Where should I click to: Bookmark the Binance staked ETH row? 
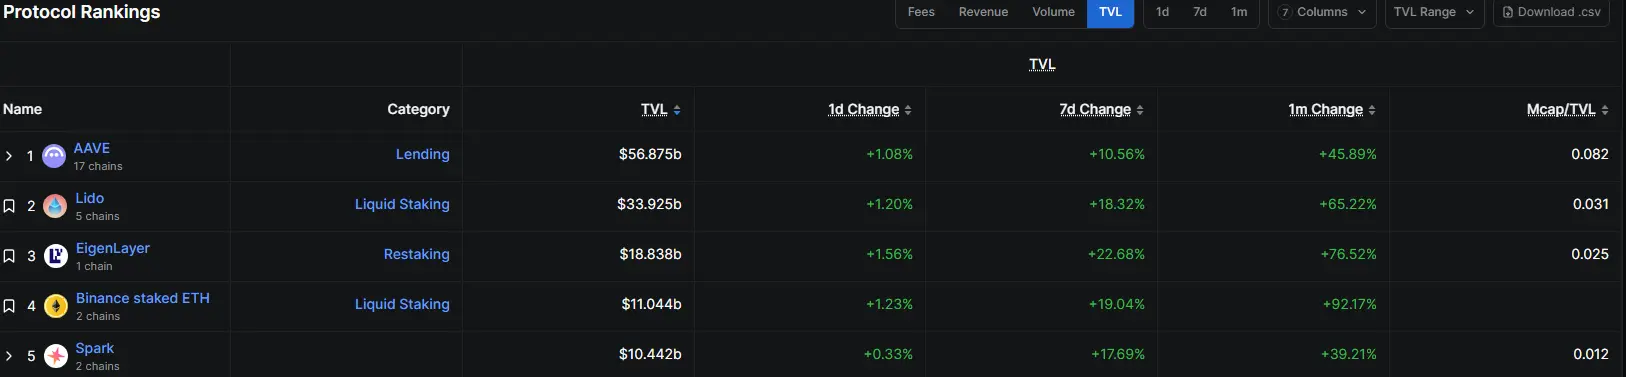9,306
